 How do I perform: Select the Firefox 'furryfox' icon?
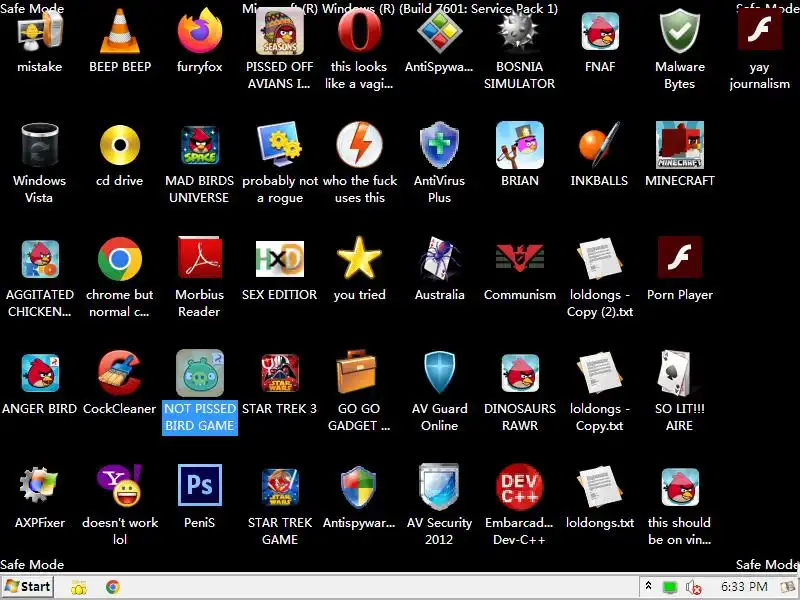[x=199, y=32]
